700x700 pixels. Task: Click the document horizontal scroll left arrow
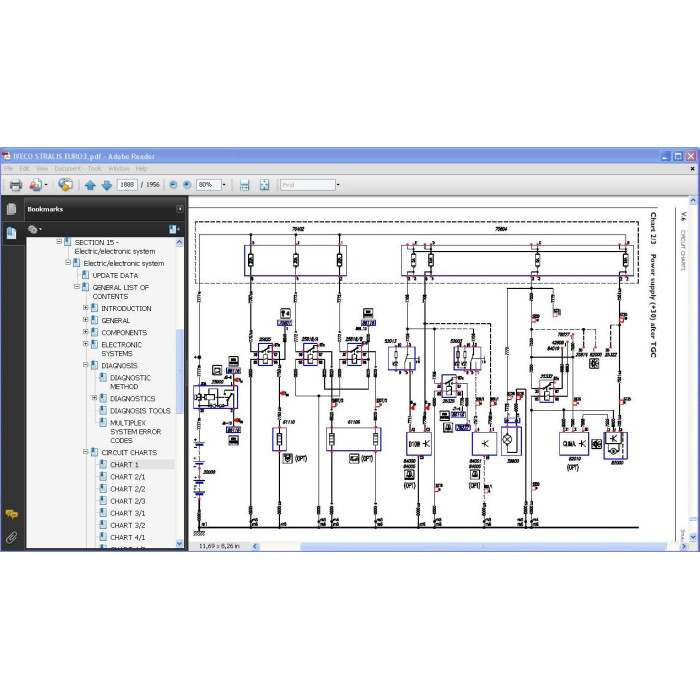(255, 546)
